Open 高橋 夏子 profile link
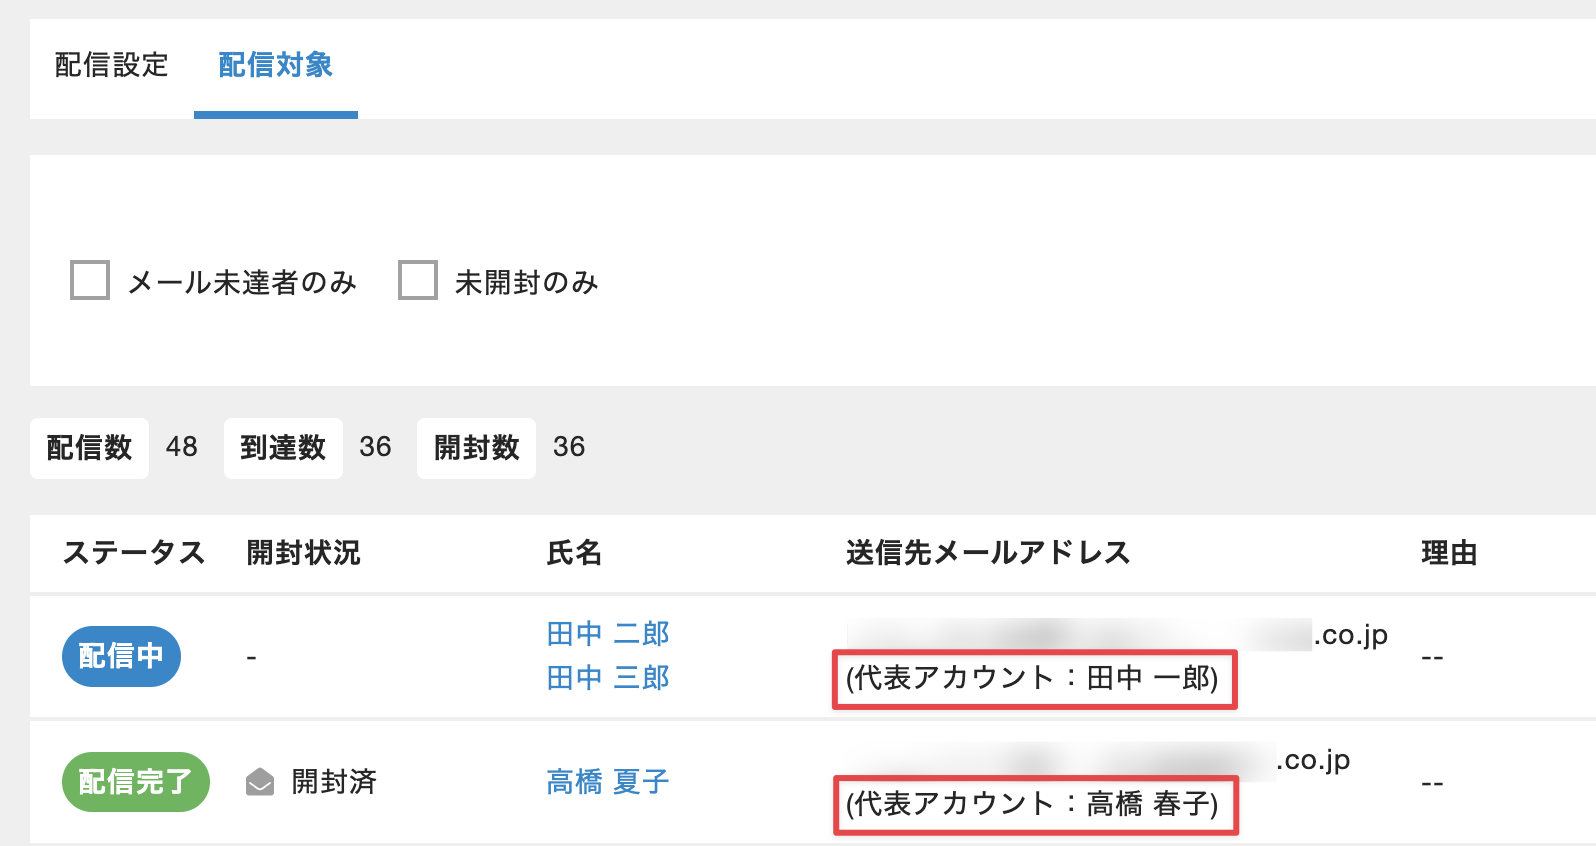1596x846 pixels. click(x=608, y=782)
